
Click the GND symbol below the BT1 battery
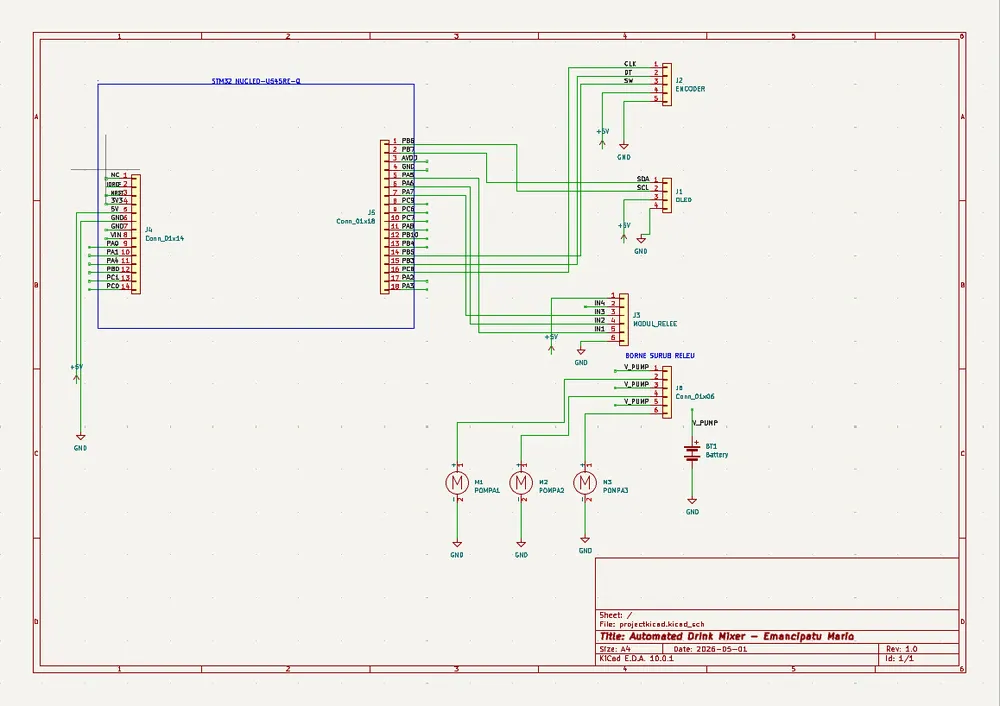pyautogui.click(x=692, y=506)
